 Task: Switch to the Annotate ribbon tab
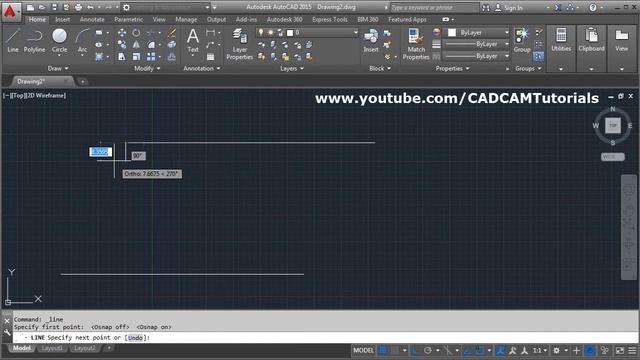[x=92, y=19]
